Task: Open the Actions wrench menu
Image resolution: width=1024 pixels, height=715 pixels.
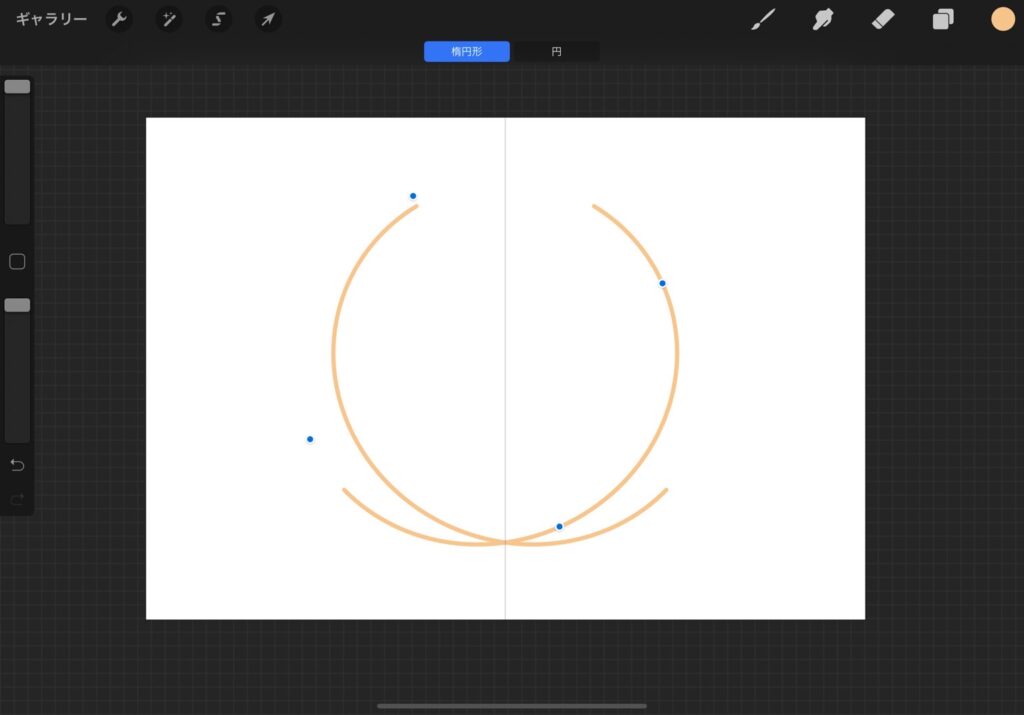Action: (x=119, y=19)
